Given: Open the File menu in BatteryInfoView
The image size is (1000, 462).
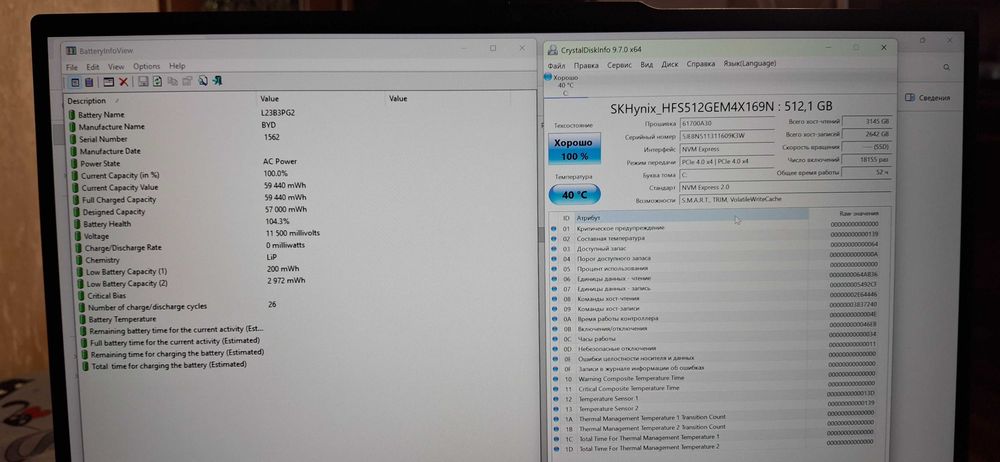Looking at the screenshot, I should (x=71, y=66).
